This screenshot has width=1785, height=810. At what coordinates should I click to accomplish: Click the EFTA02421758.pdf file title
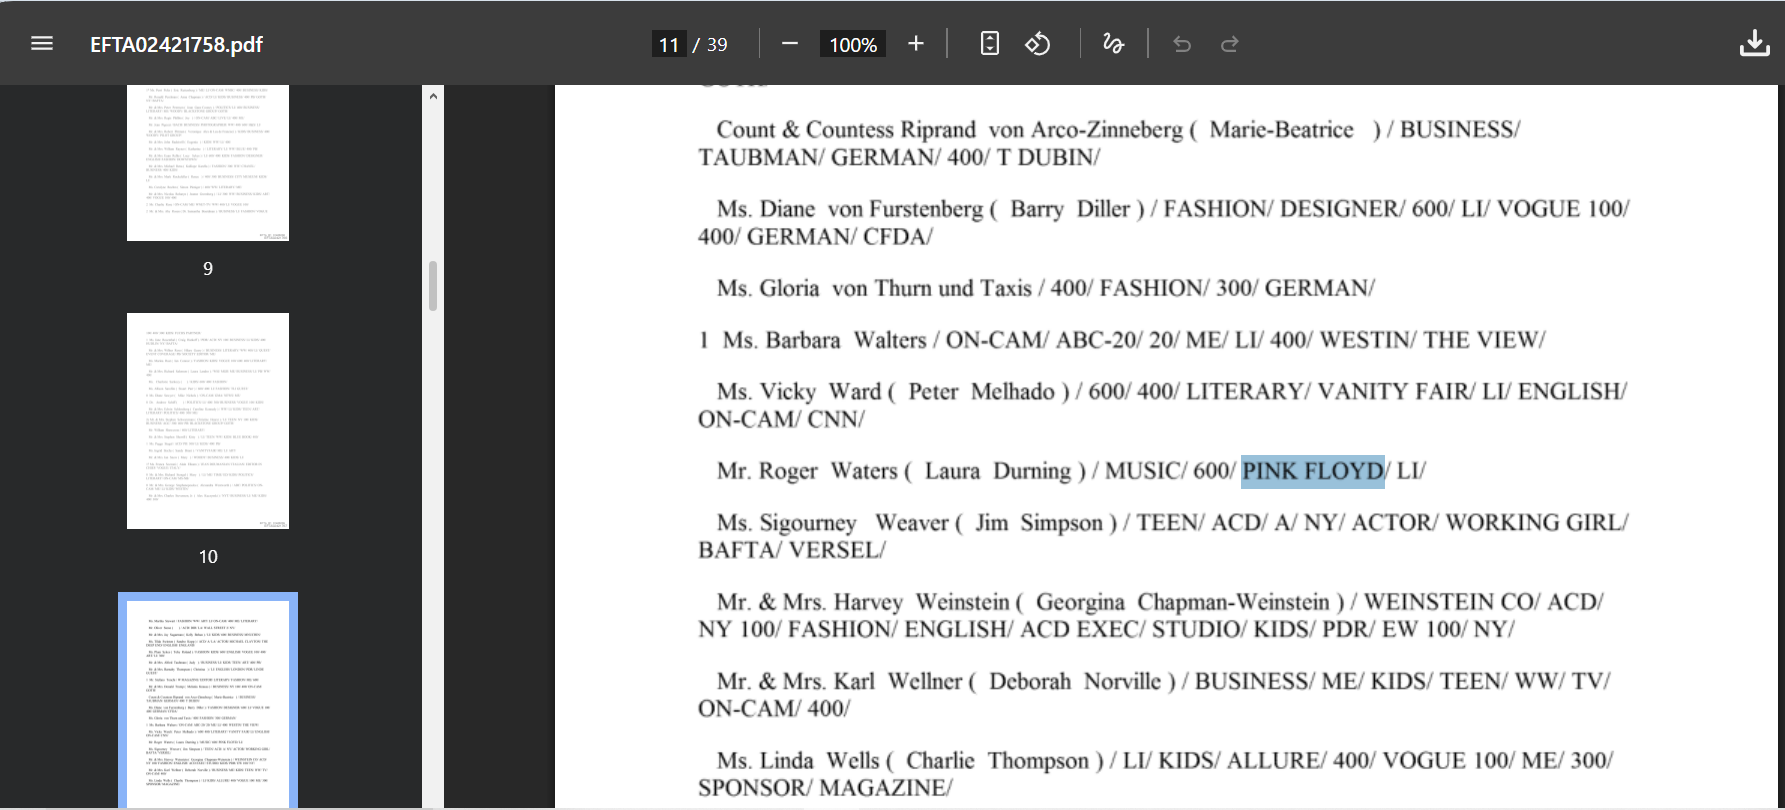tap(177, 44)
